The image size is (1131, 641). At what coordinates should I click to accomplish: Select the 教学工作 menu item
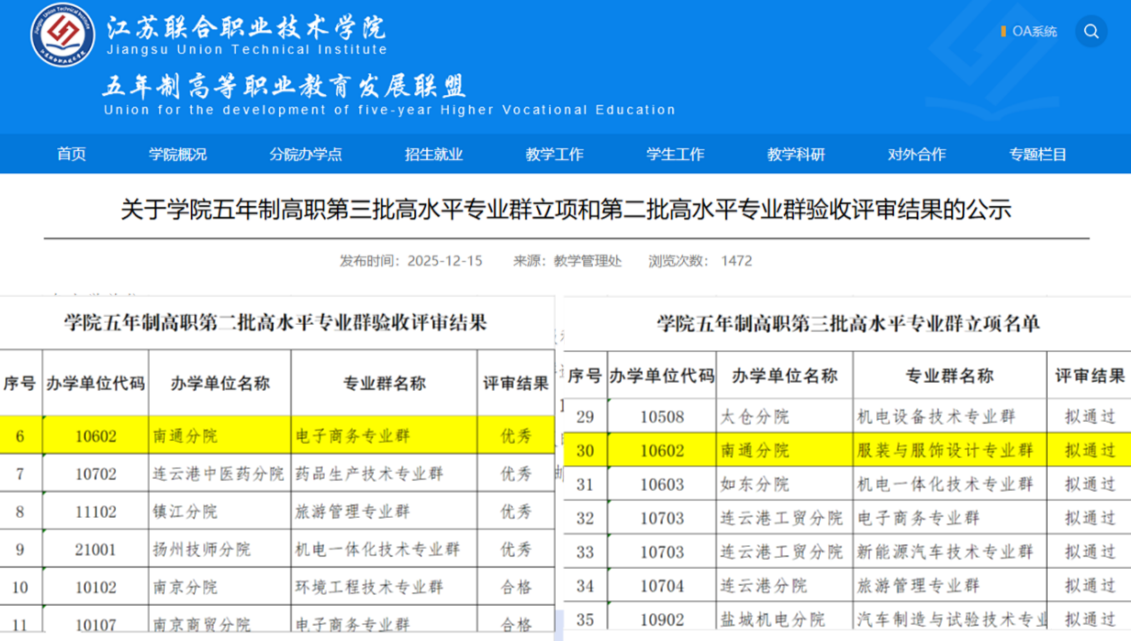(554, 154)
